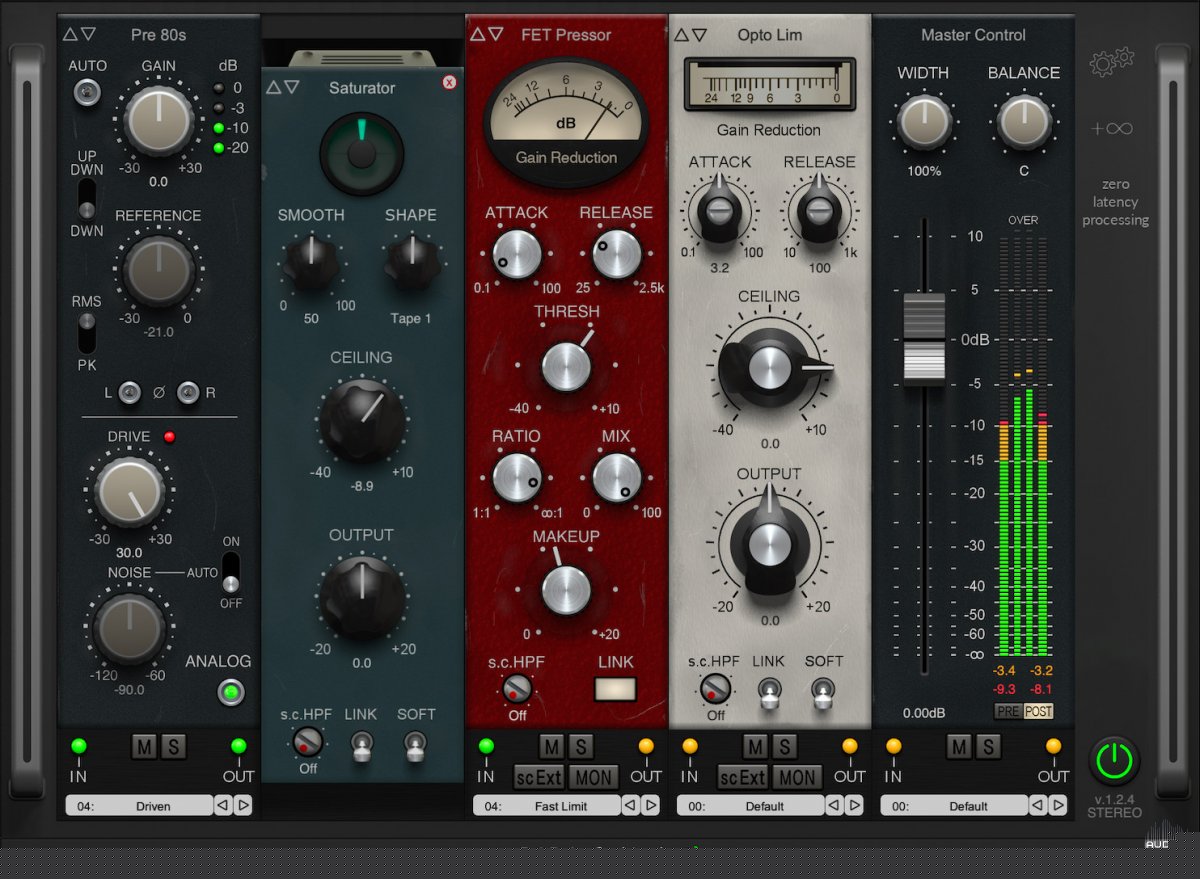The height and width of the screenshot is (879, 1200).
Task: Go to next Master Control preset arrow
Action: [1059, 805]
